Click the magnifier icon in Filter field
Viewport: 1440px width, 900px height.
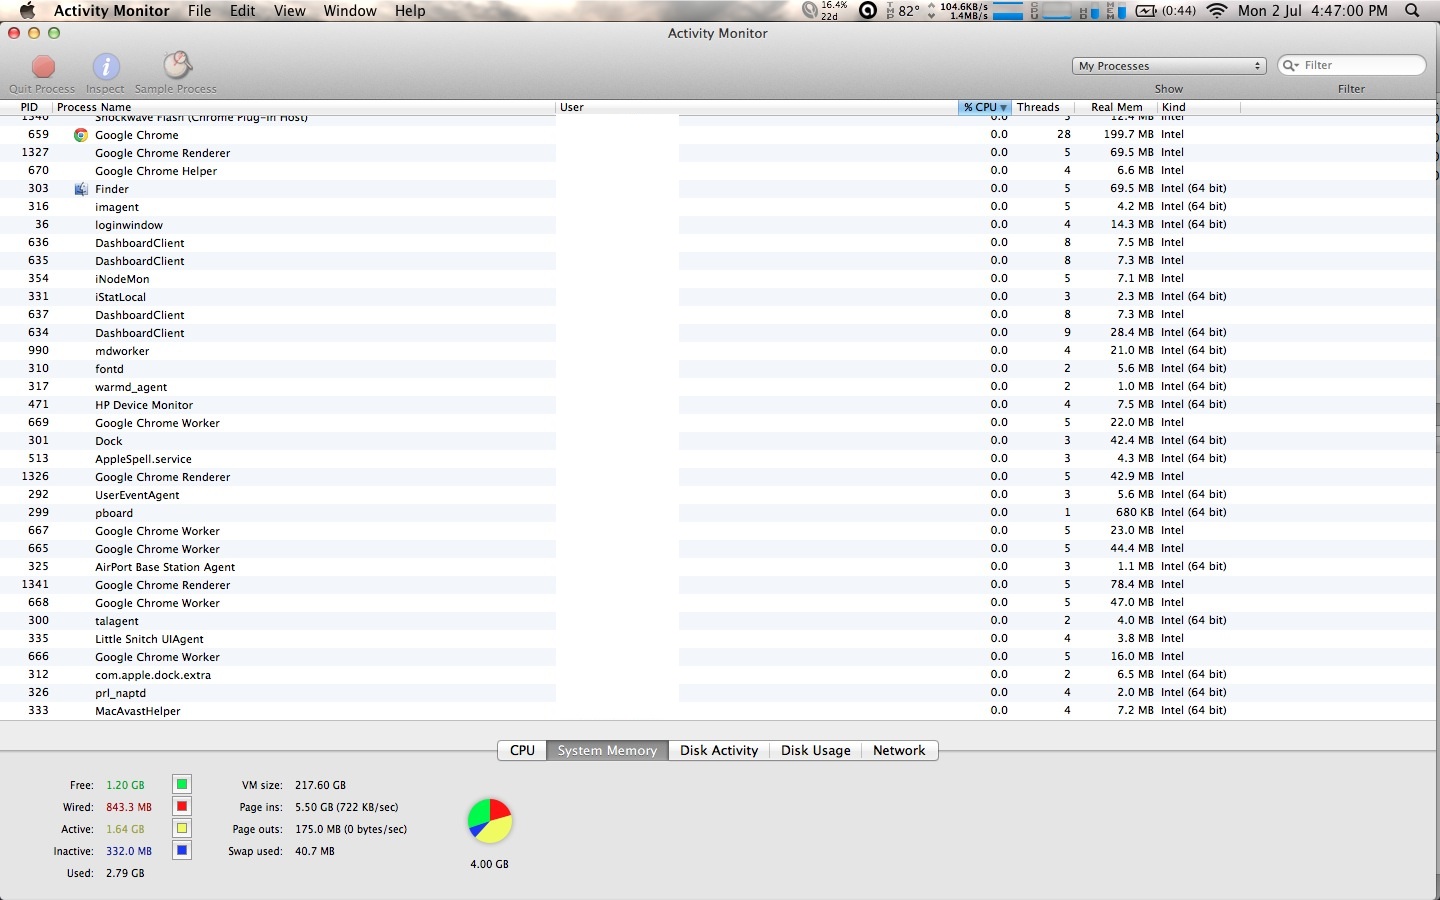[x=1291, y=65]
